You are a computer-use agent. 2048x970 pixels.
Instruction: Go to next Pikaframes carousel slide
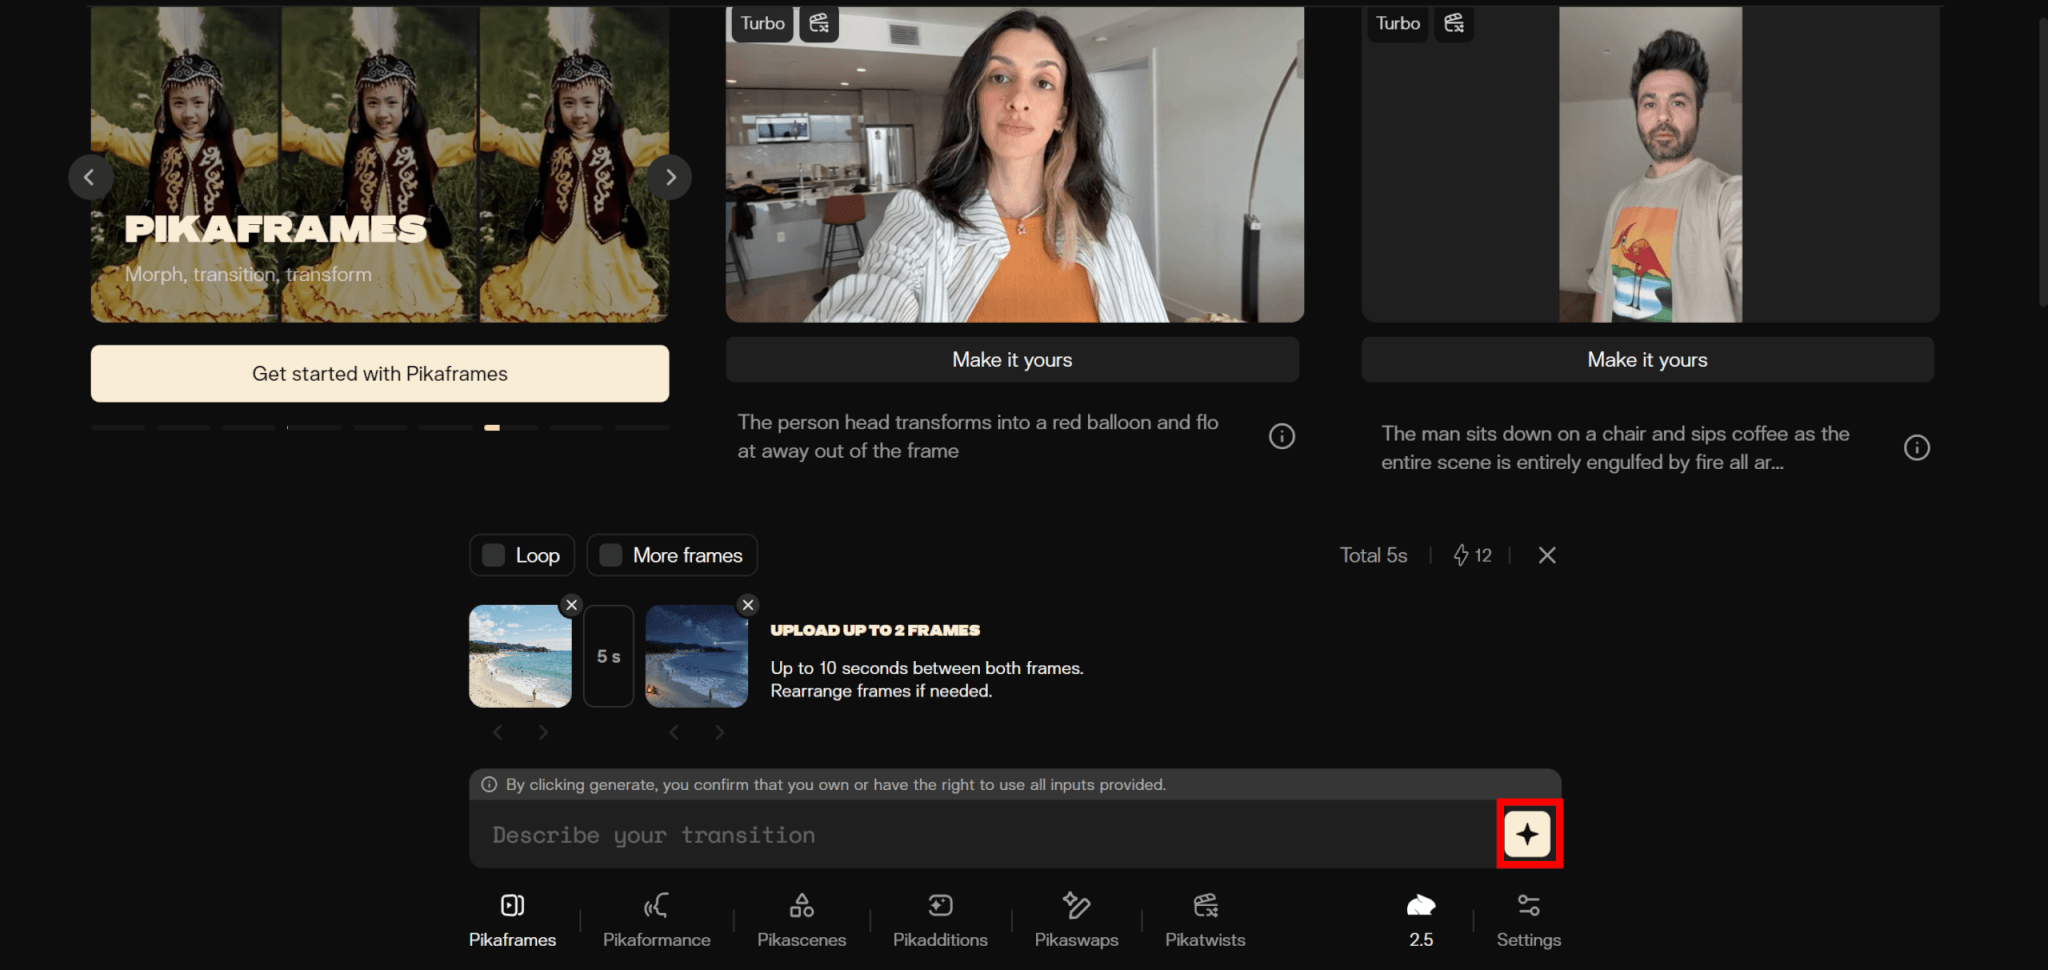(x=670, y=177)
